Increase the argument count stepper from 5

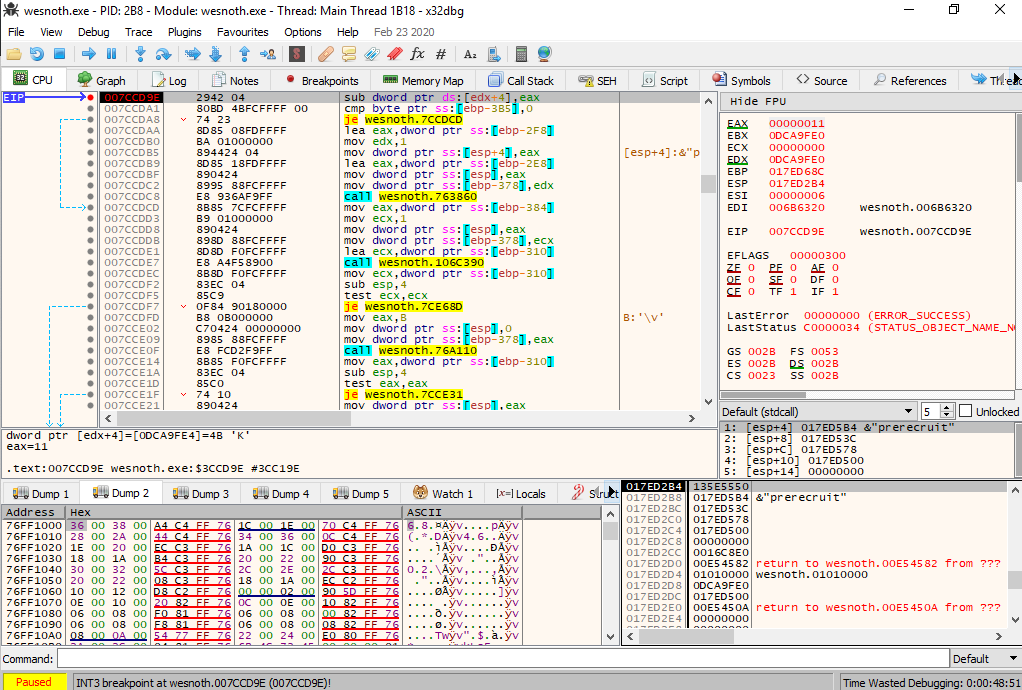(x=948, y=408)
